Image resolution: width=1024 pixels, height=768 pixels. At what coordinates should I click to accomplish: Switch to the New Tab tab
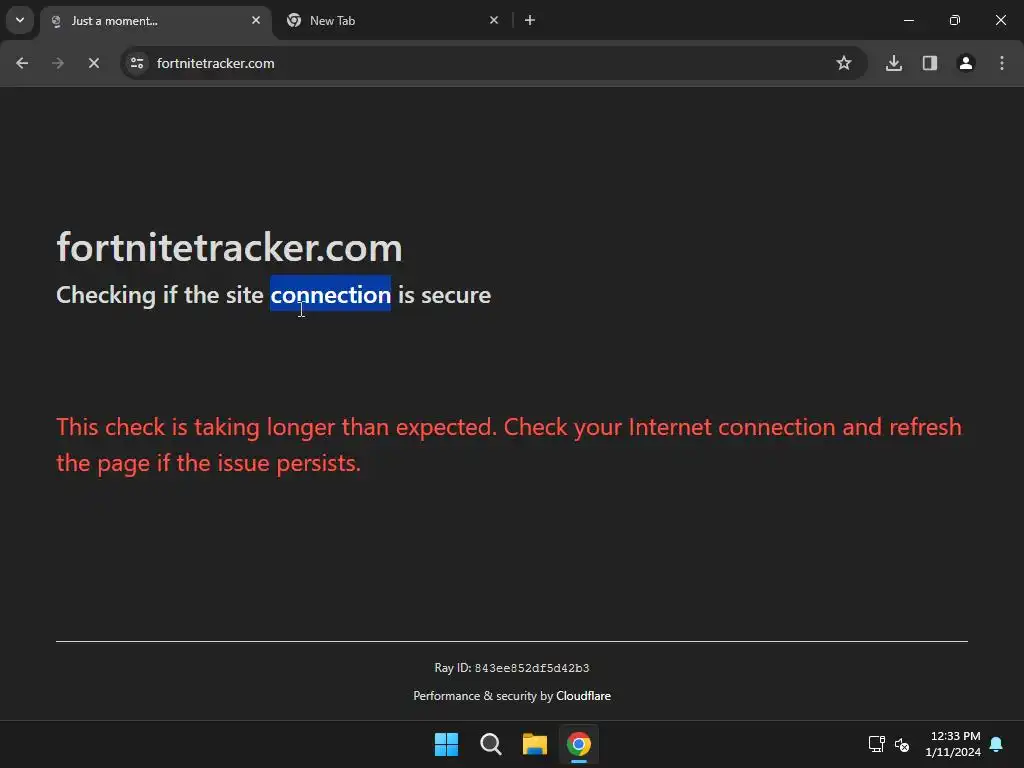pos(392,21)
